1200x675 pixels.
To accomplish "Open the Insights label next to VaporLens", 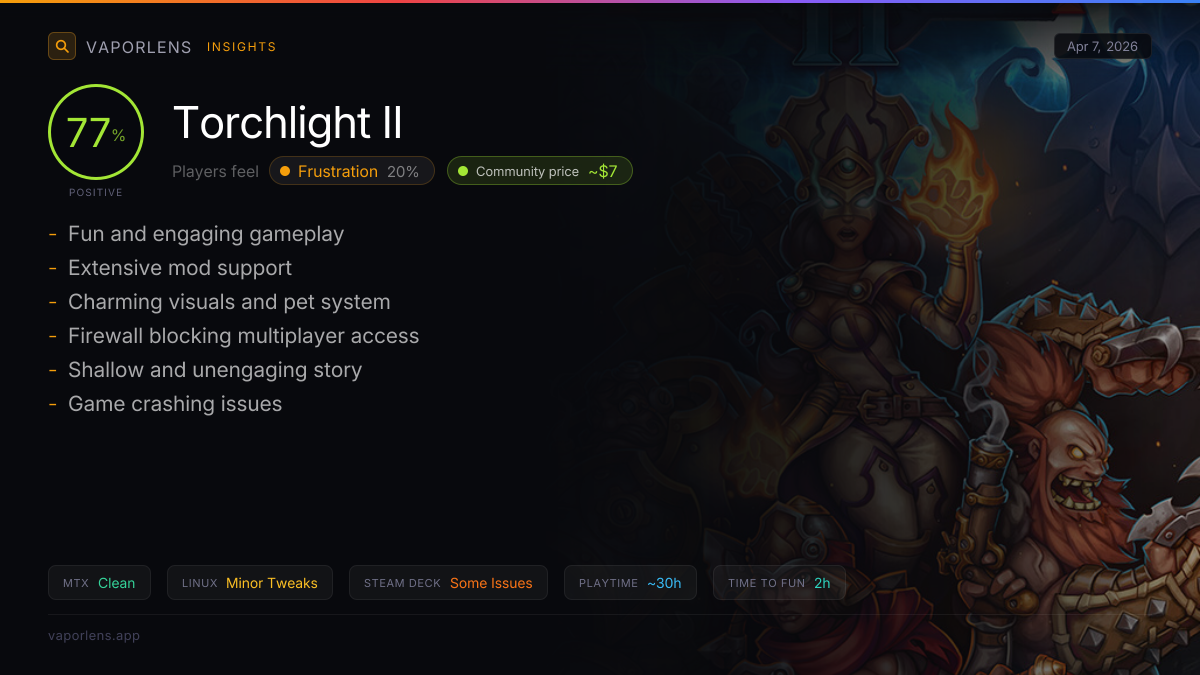I will click(242, 47).
